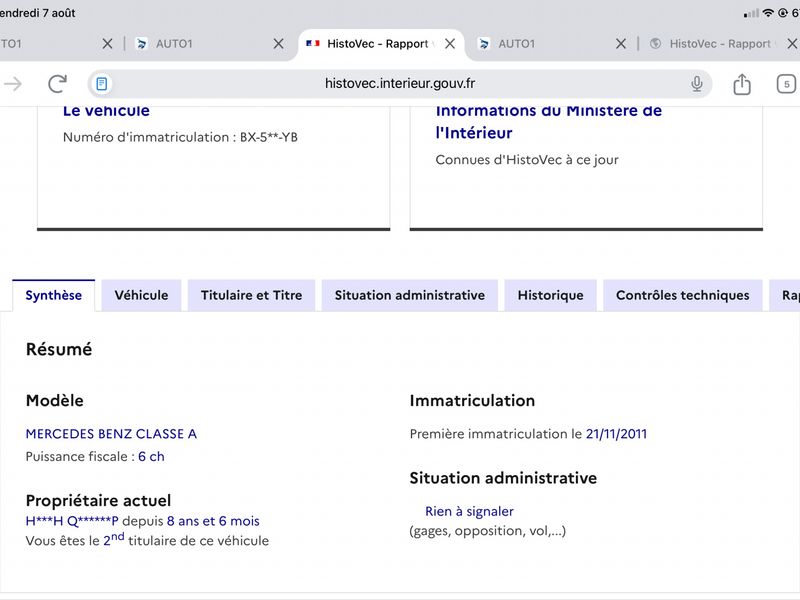
Task: Click the 8 ans et 6 mois duration
Action: 213,521
